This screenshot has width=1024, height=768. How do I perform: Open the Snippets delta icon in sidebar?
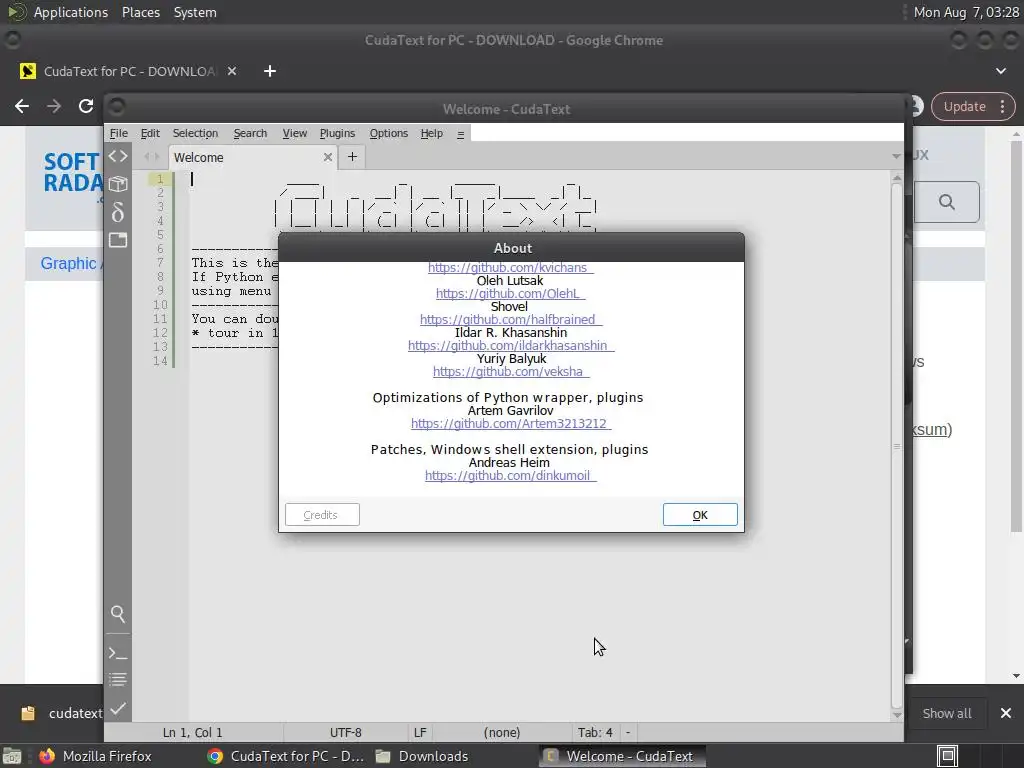[118, 212]
